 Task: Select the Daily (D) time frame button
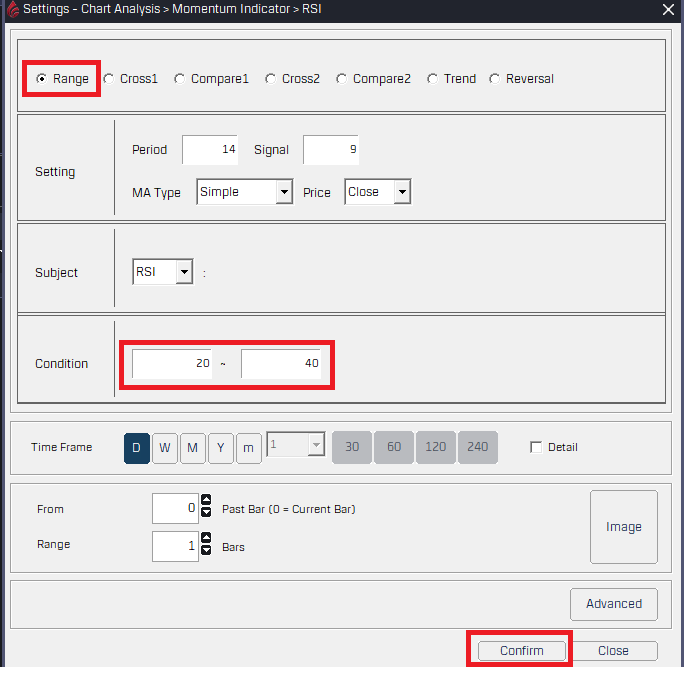pos(136,448)
